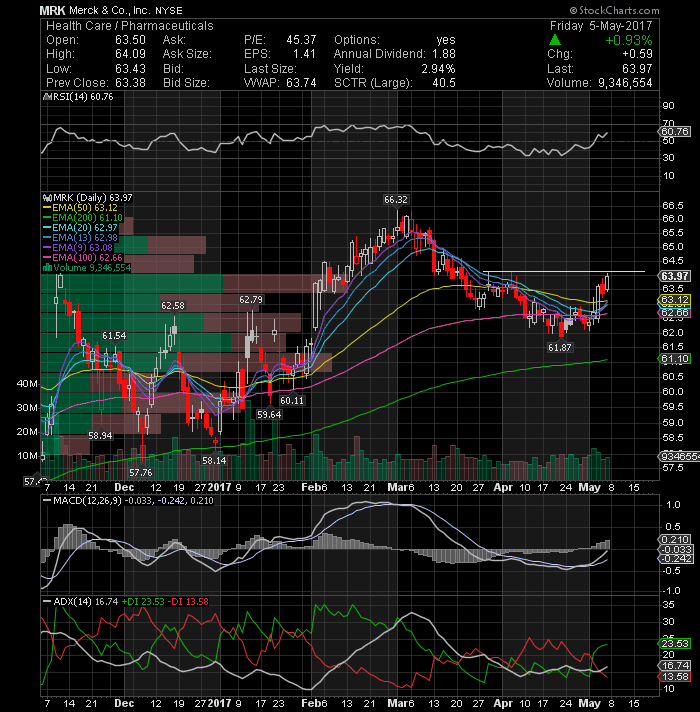This screenshot has width=700, height=712.
Task: Click the 9346554 volume tag on axis
Action: 679,456
